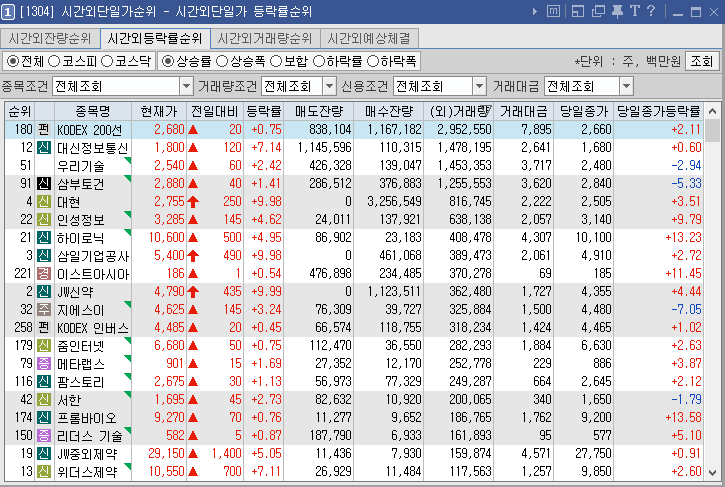Click the window number 1 icon in title bar
The width and height of the screenshot is (725, 487).
8,12
